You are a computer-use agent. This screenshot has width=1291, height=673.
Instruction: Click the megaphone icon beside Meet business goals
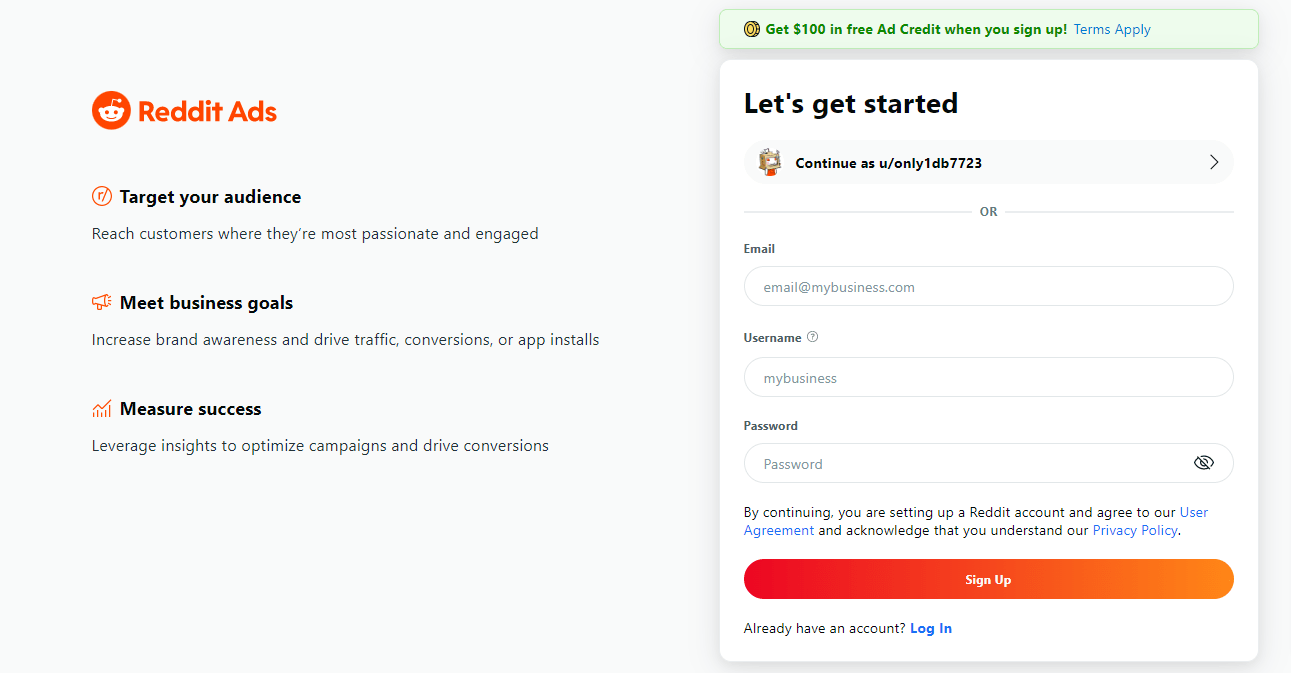point(101,301)
